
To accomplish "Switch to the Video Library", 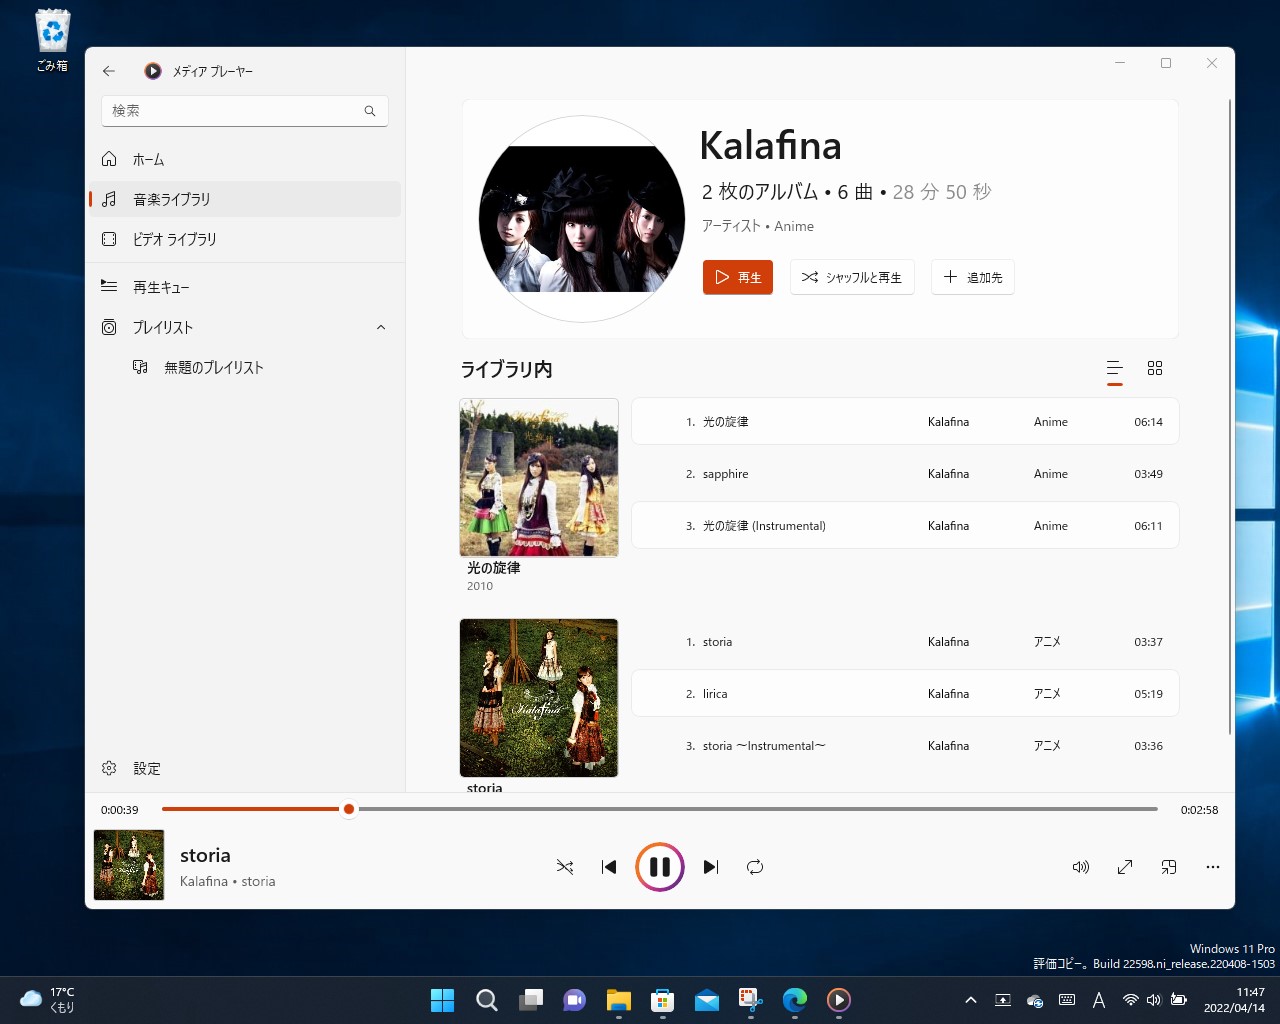I will click(x=172, y=239).
